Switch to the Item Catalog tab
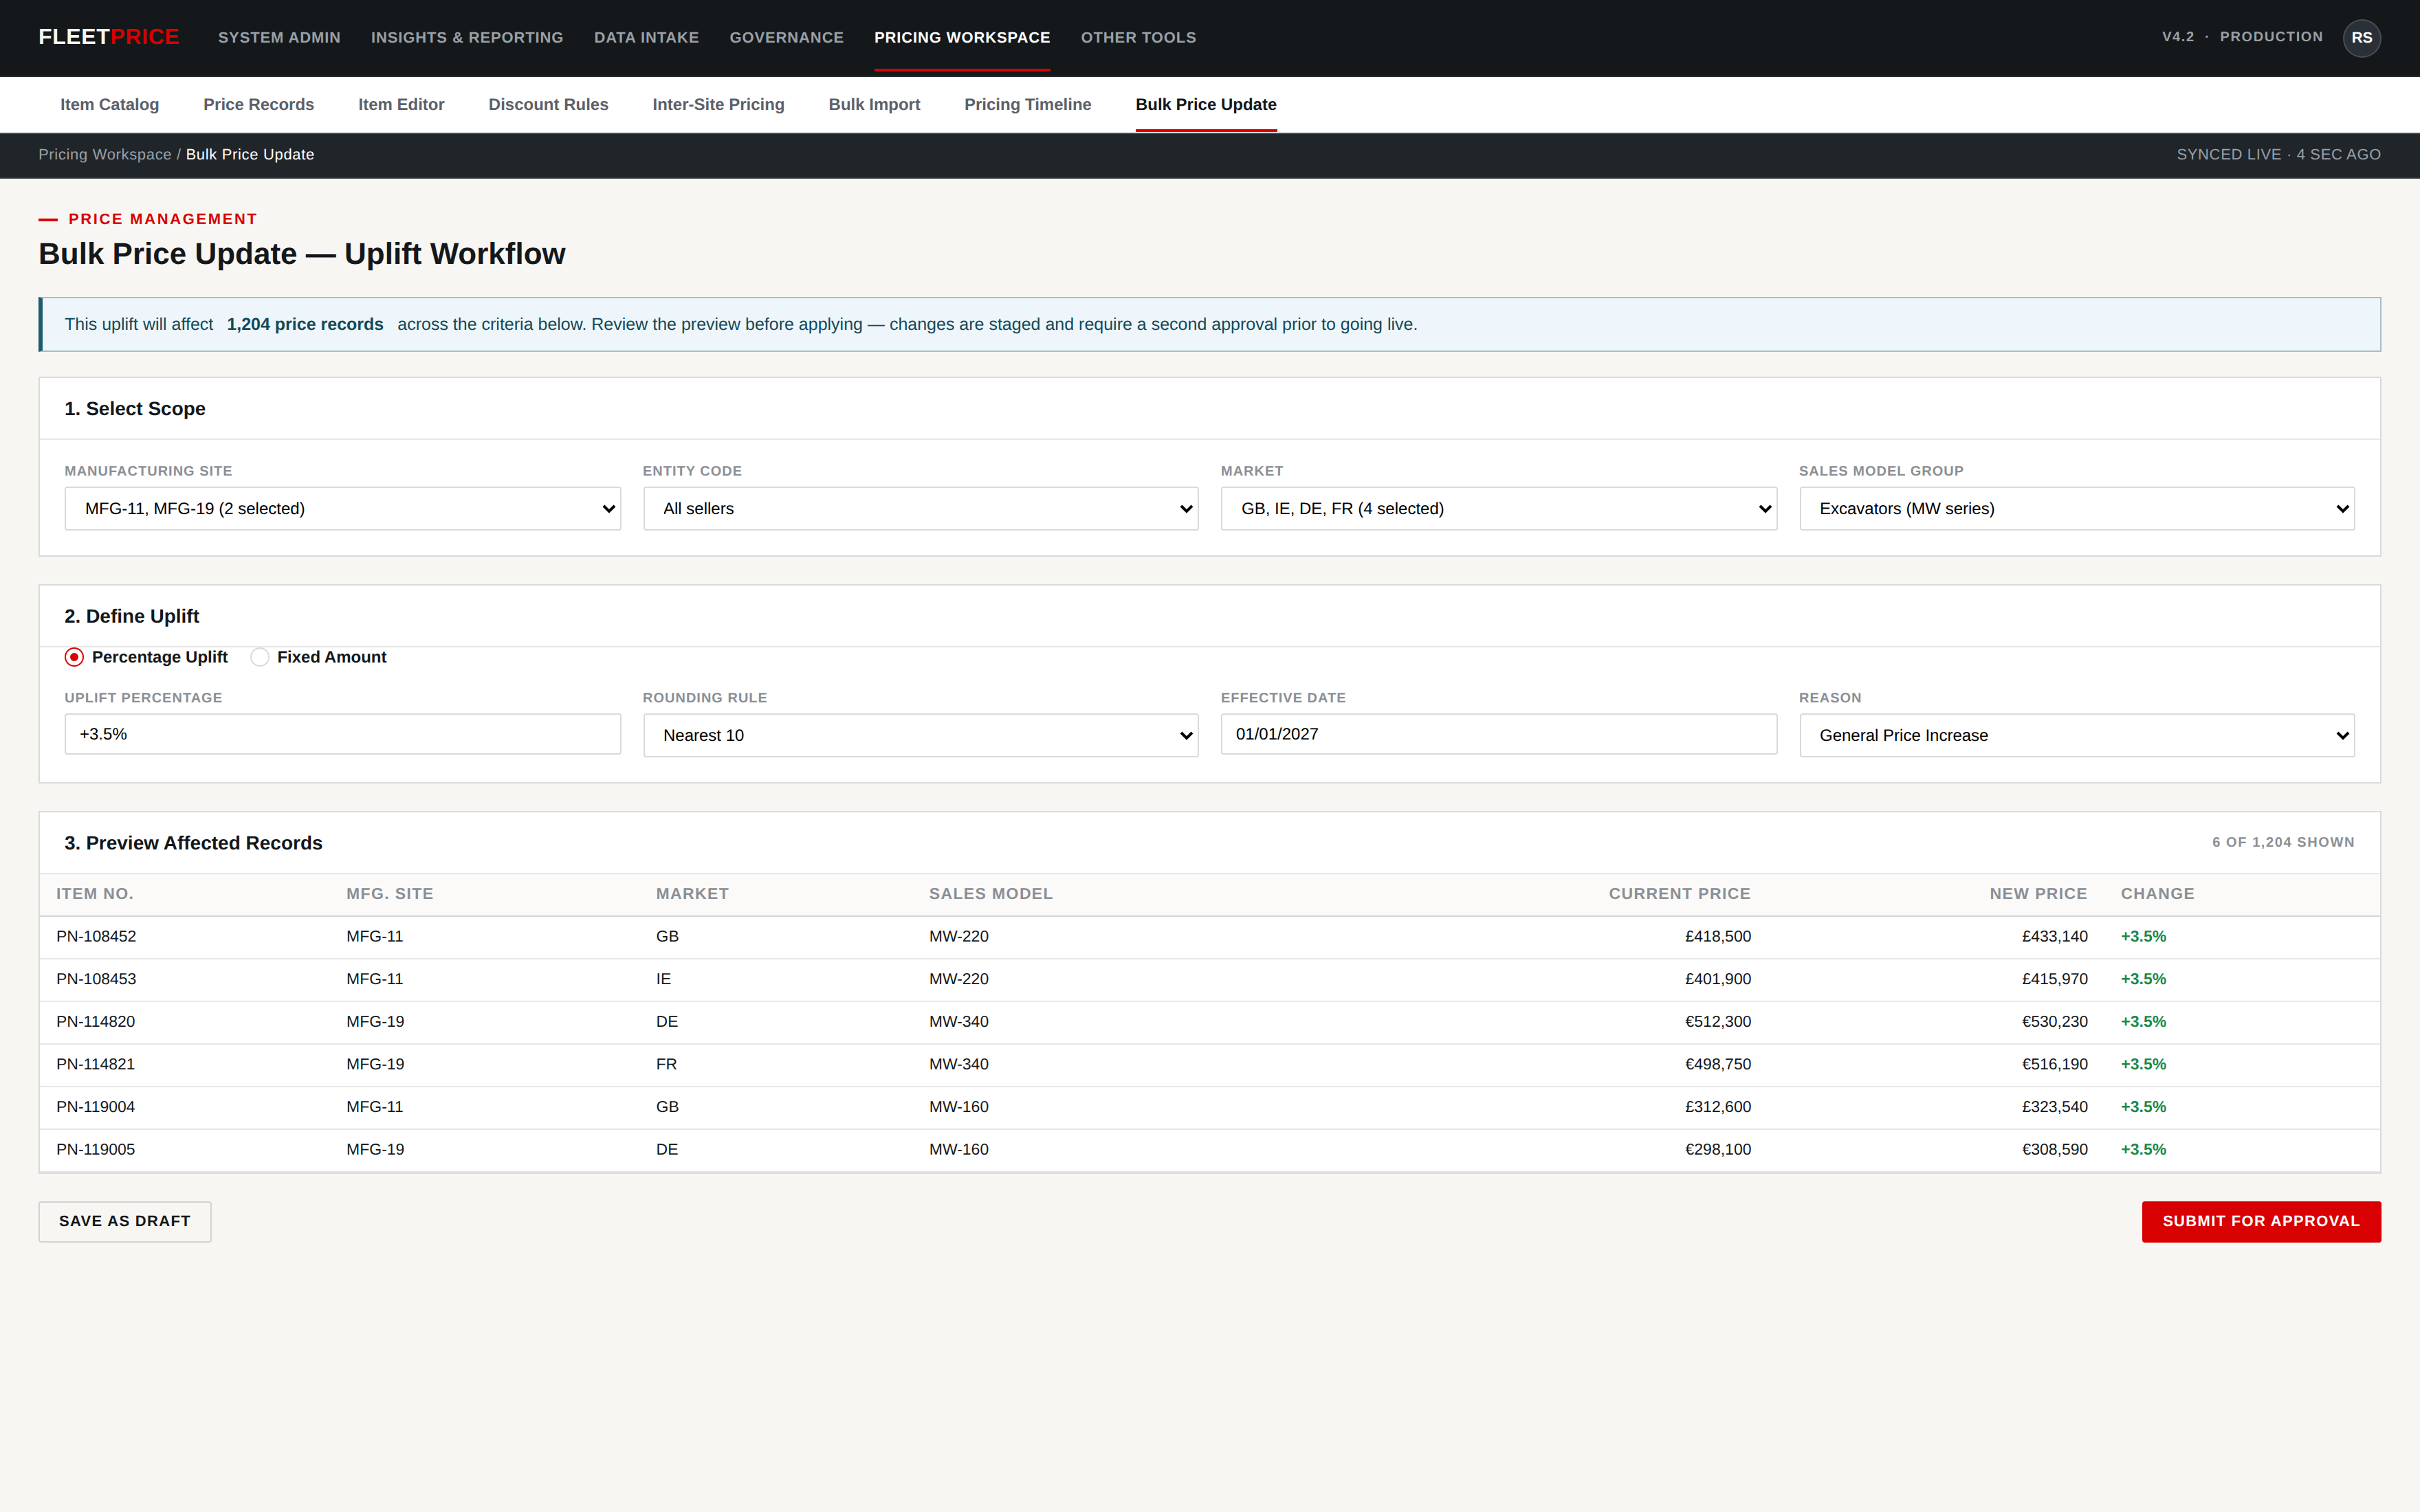 tap(110, 104)
